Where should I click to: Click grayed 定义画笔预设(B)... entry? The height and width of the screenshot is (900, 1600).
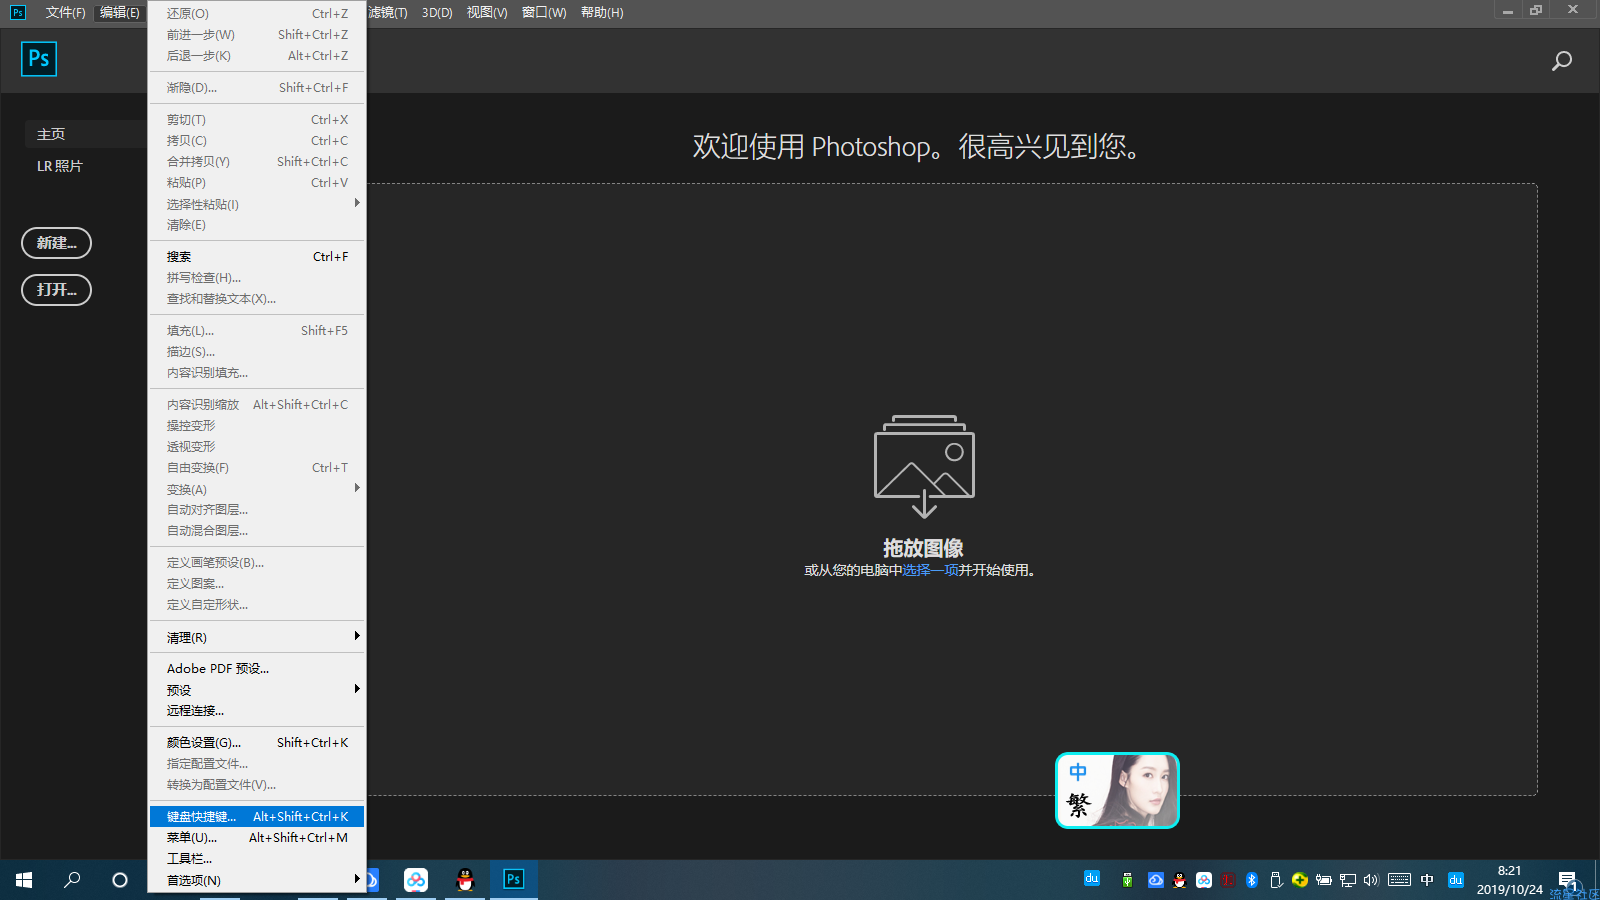[x=257, y=563]
